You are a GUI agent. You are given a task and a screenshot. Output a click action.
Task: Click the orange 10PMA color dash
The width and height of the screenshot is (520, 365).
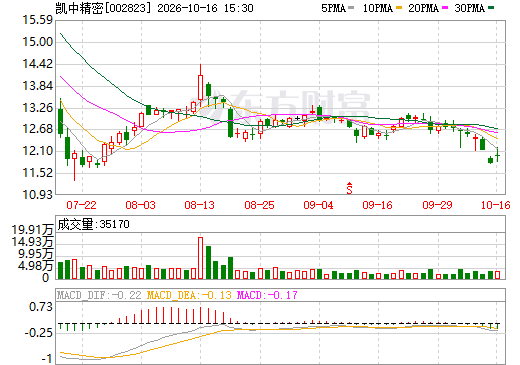pos(399,7)
